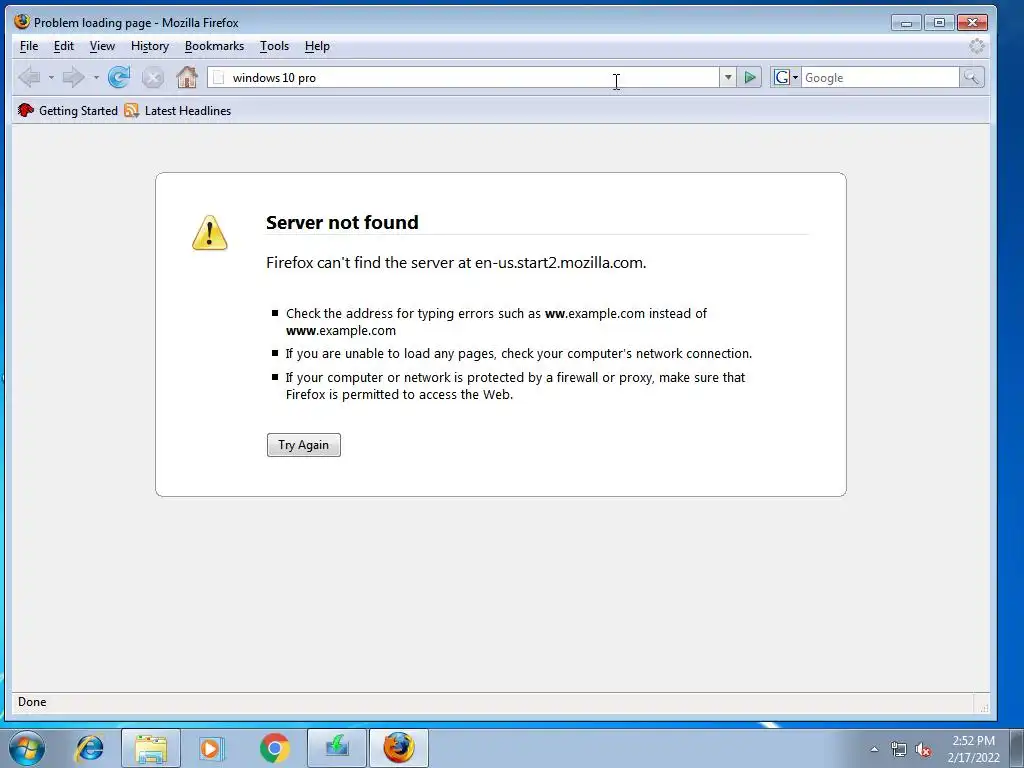Click the Firefox icon in title bar
The height and width of the screenshot is (768, 1024).
(22, 22)
